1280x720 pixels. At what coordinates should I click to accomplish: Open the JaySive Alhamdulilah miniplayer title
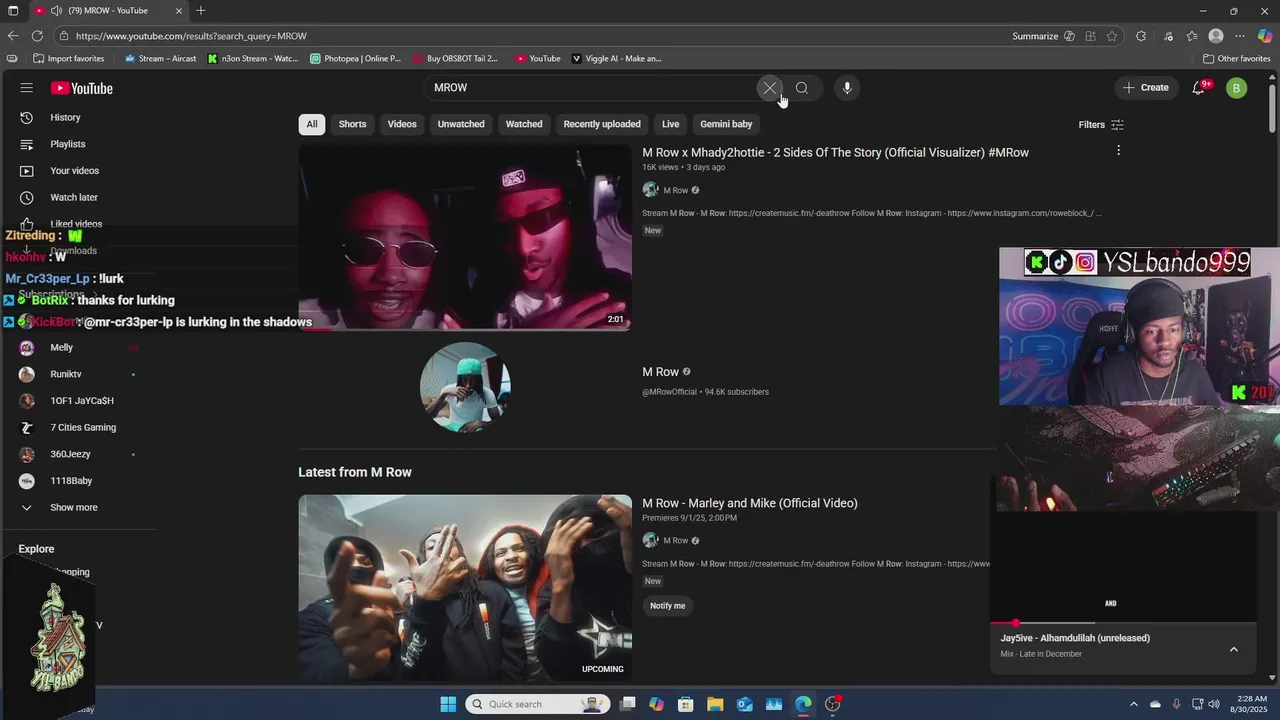coord(1075,638)
